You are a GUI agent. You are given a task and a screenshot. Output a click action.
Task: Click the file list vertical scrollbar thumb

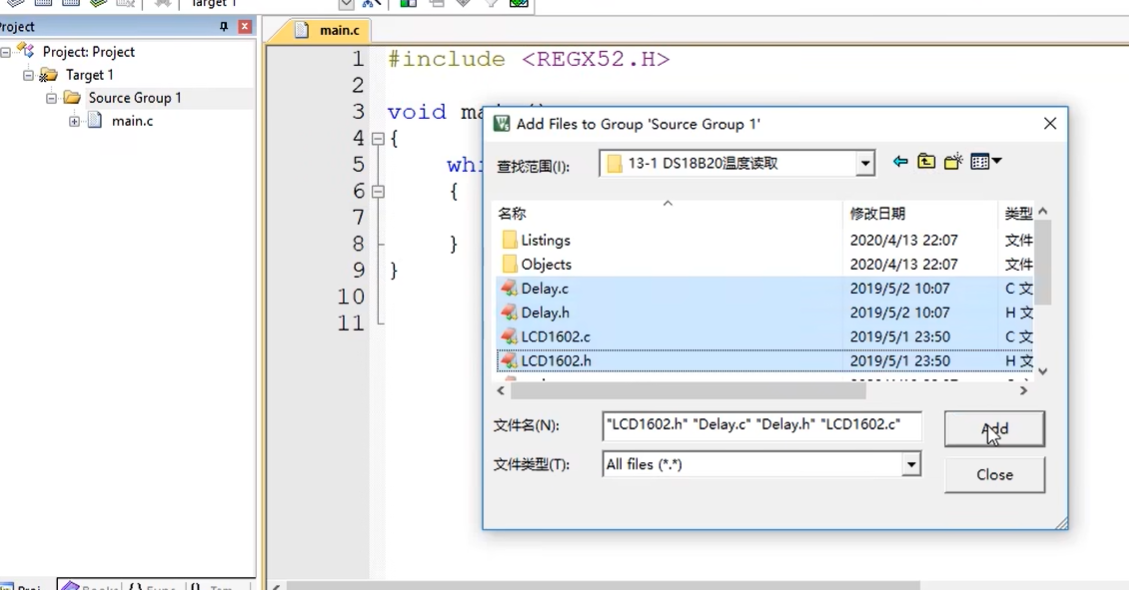(1043, 262)
